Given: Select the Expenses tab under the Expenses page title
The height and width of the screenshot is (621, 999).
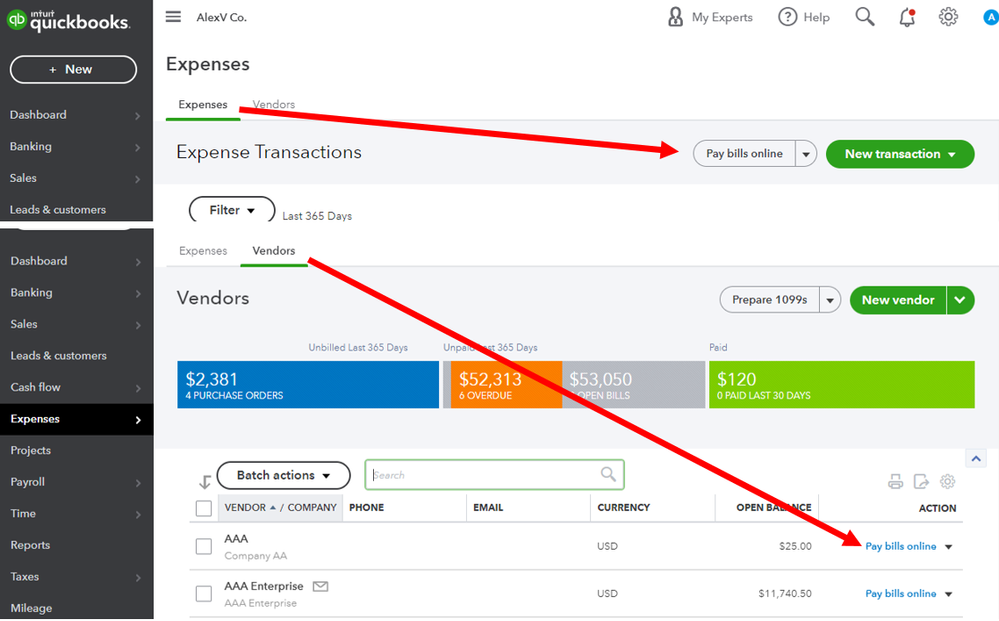Looking at the screenshot, I should click(203, 104).
